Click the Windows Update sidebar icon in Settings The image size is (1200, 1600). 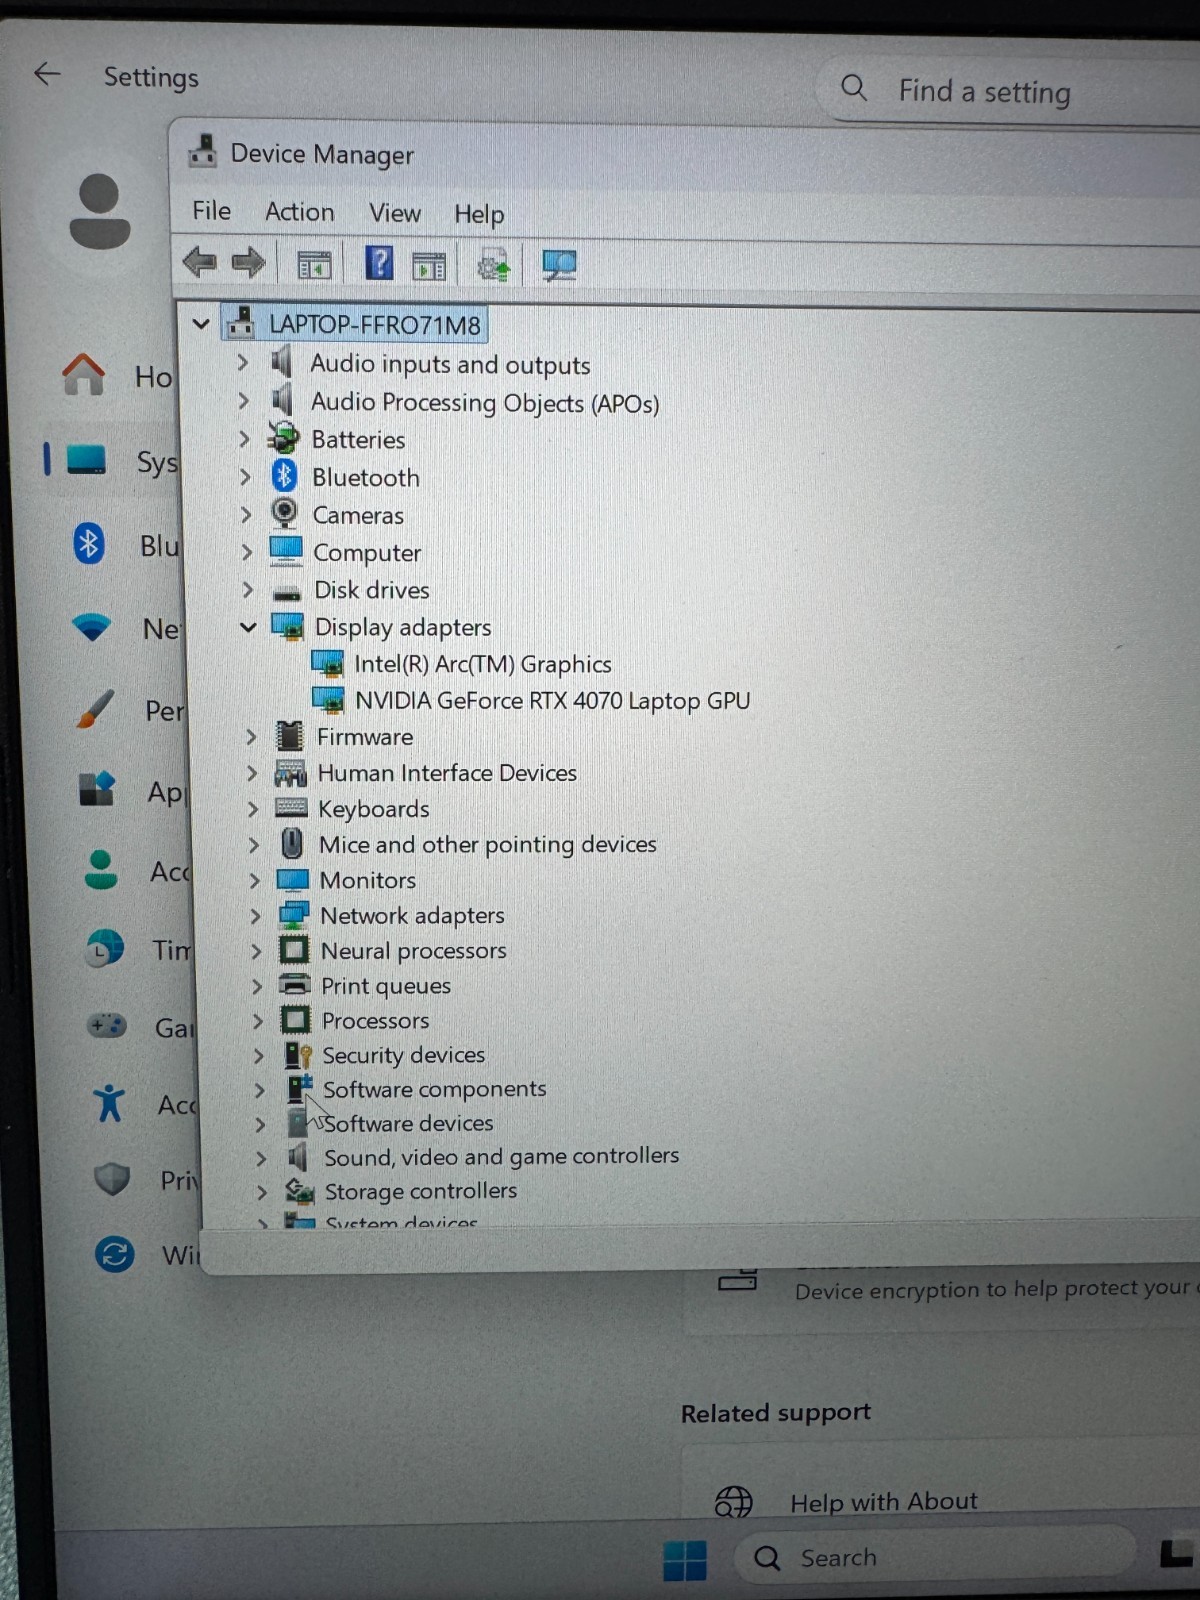(114, 1253)
